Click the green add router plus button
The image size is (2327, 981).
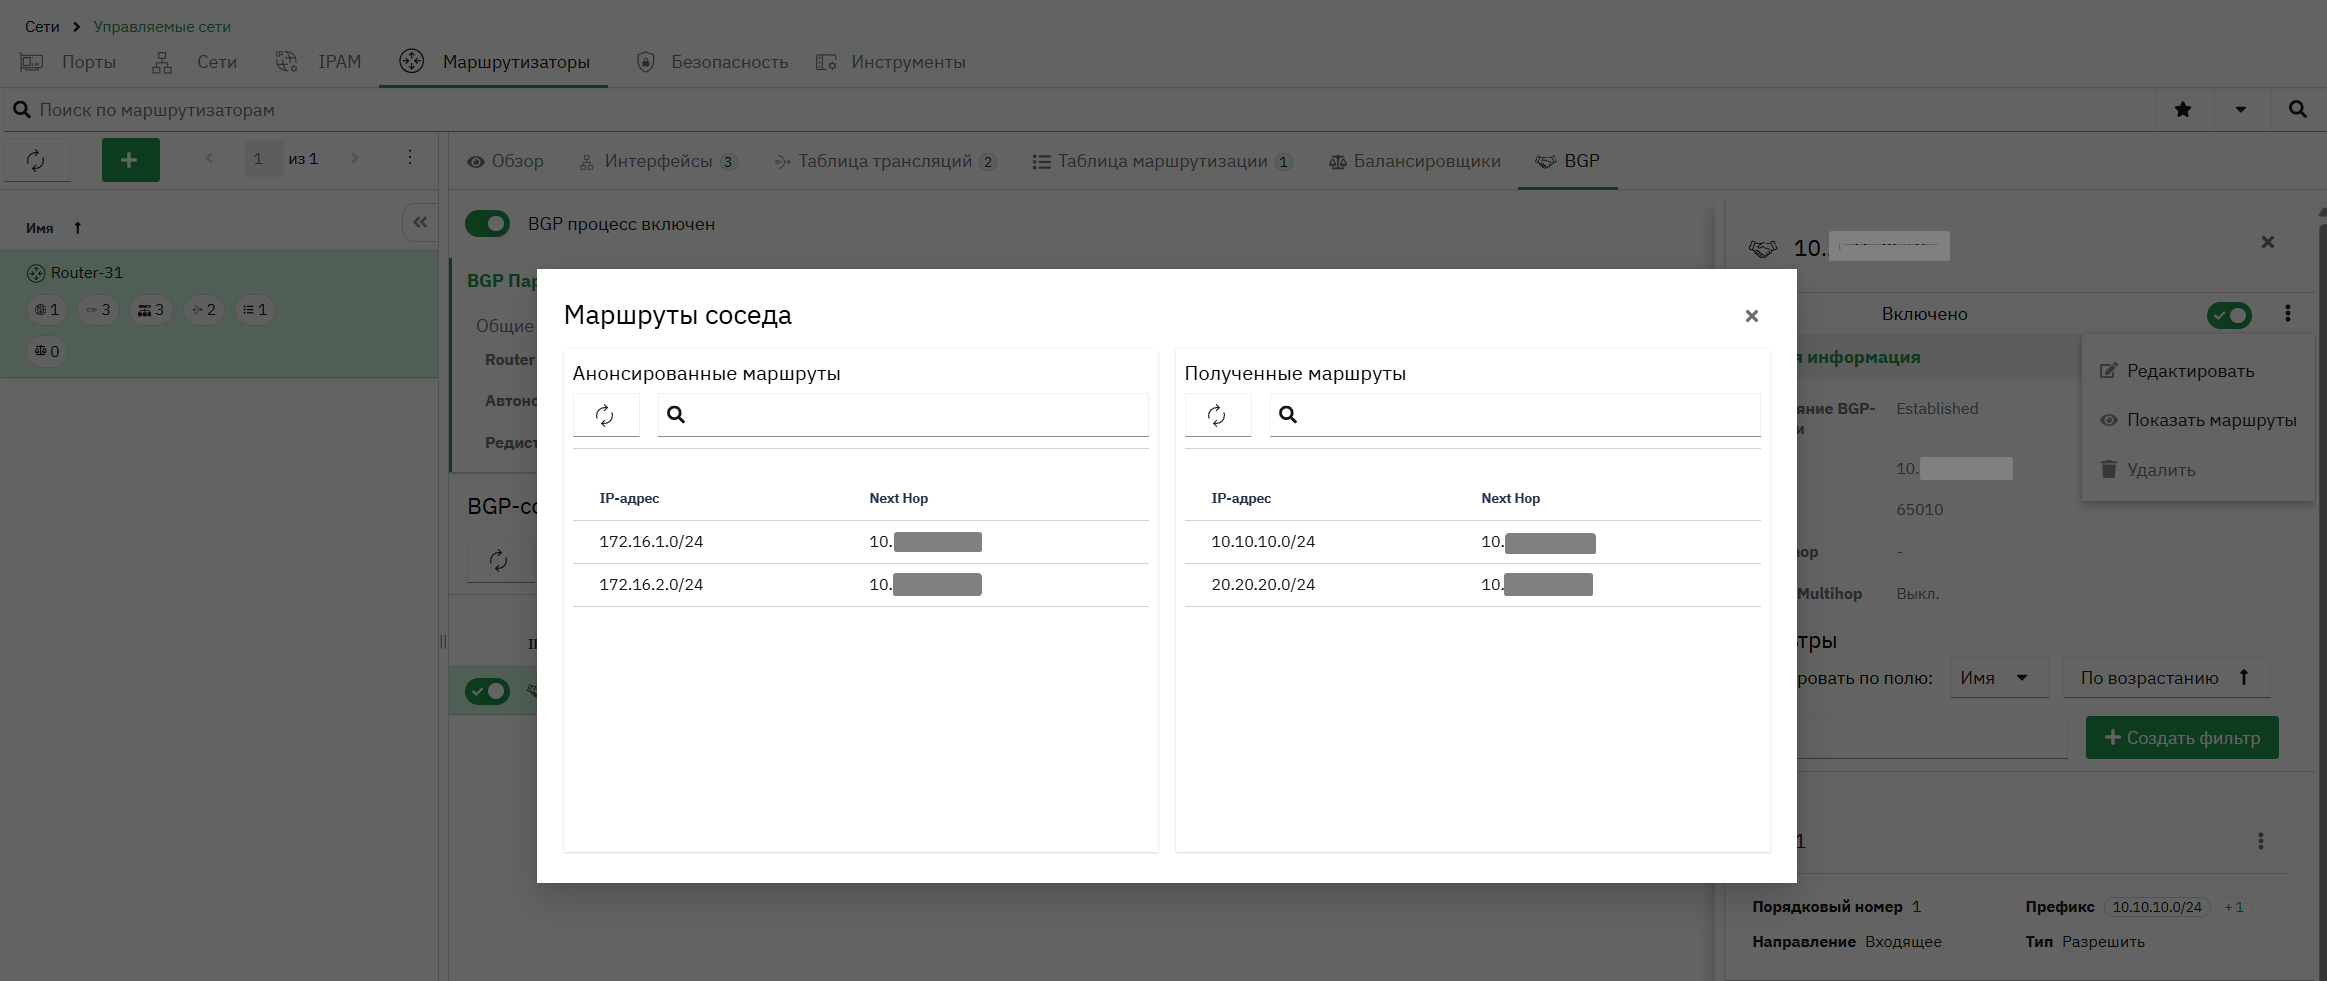[130, 160]
